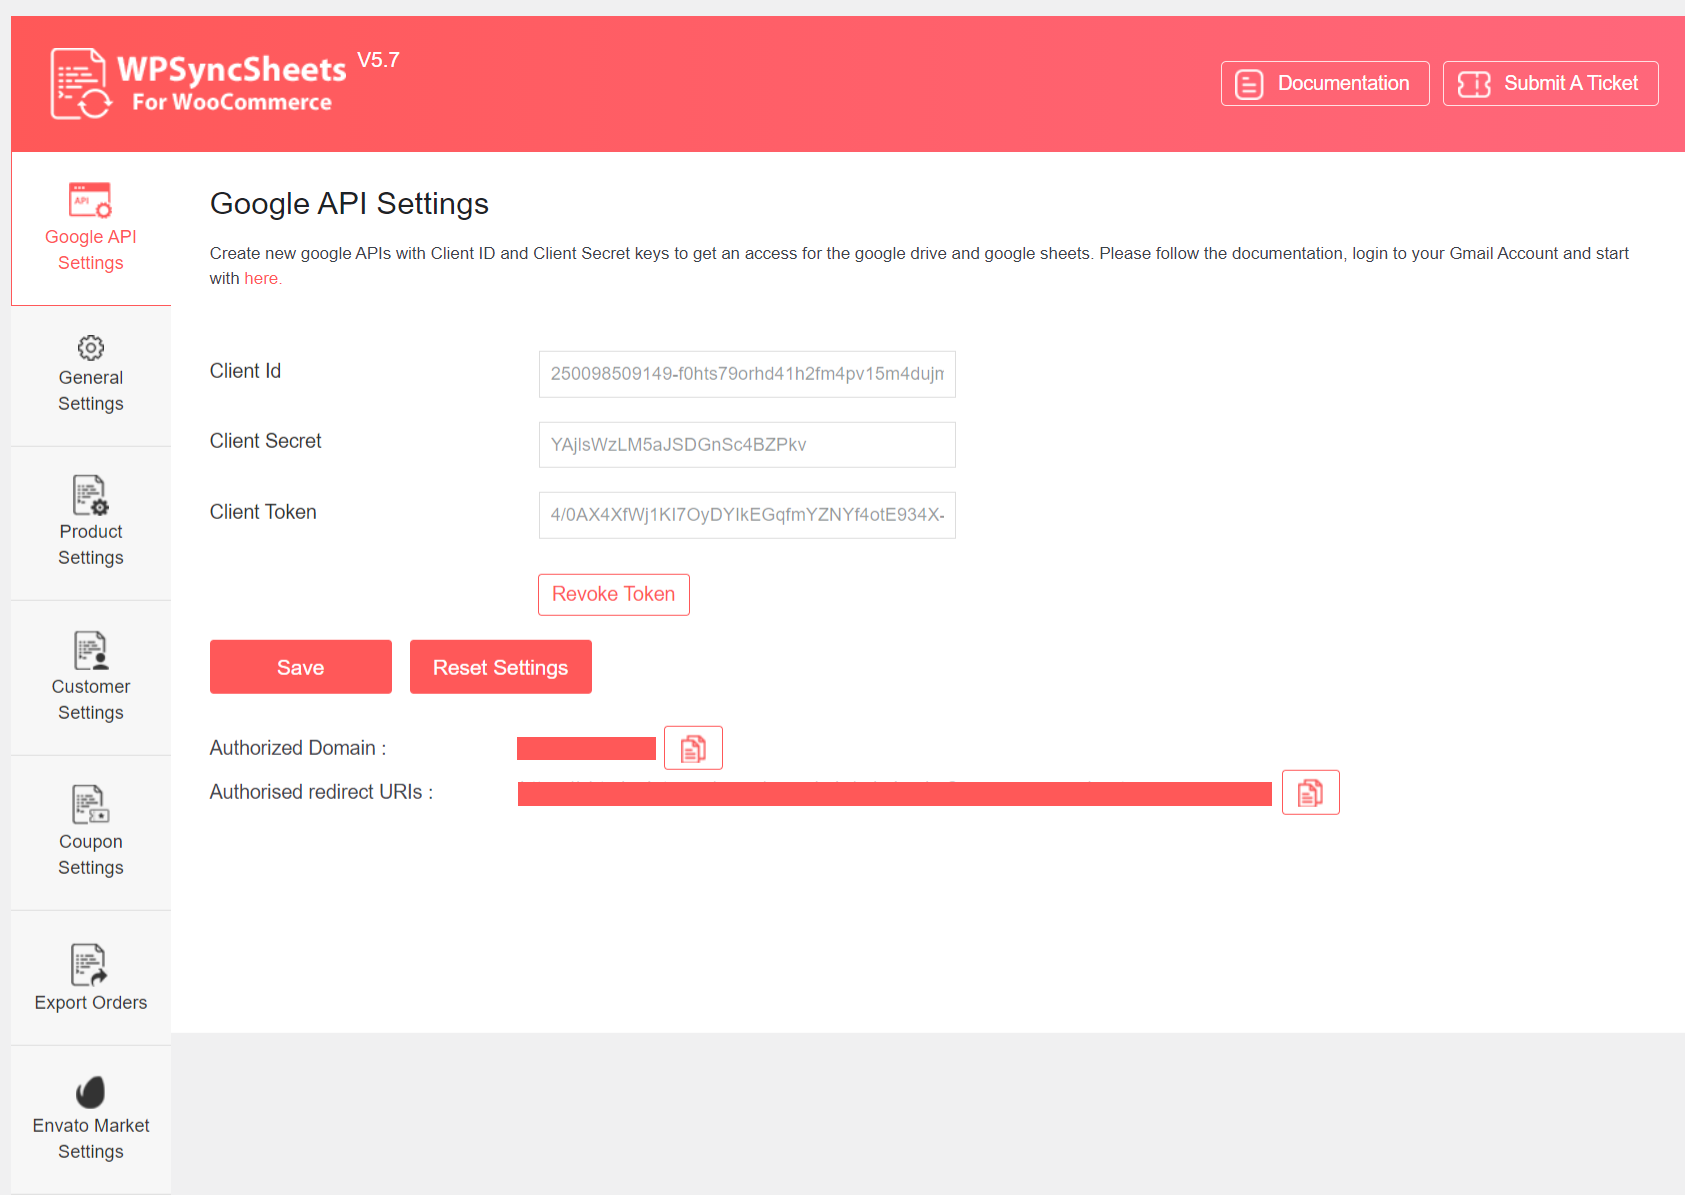Image resolution: width=1685 pixels, height=1195 pixels.
Task: Save the Google API settings
Action: click(x=301, y=667)
